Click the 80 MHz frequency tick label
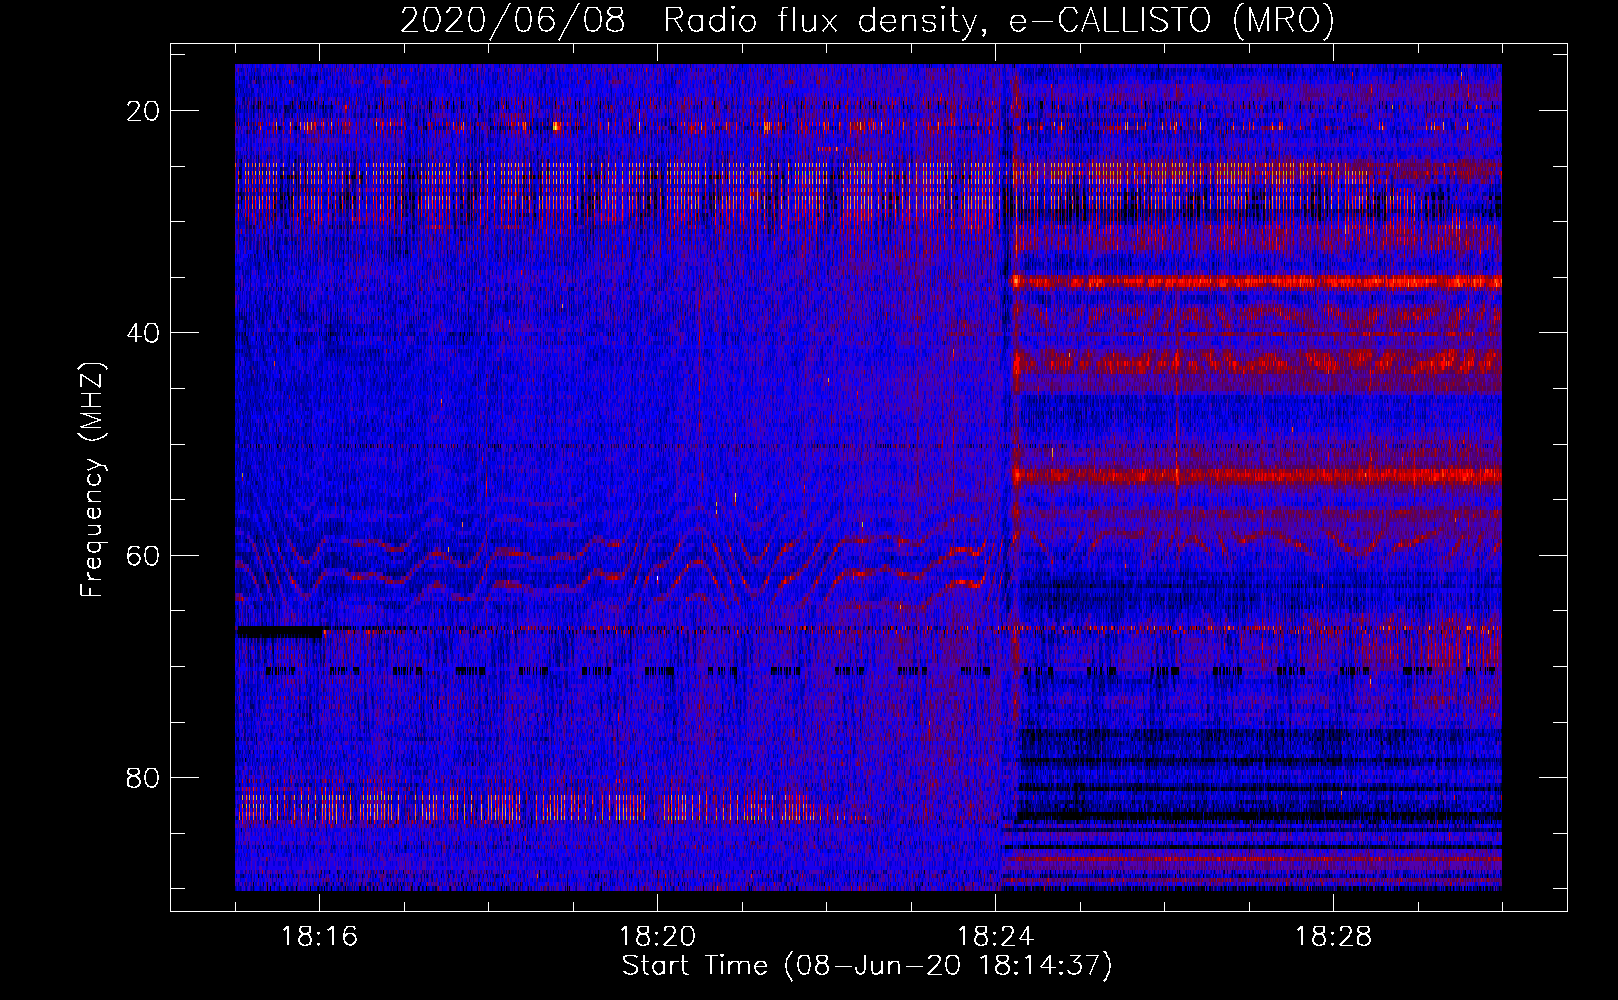1618x1000 pixels. (x=143, y=777)
